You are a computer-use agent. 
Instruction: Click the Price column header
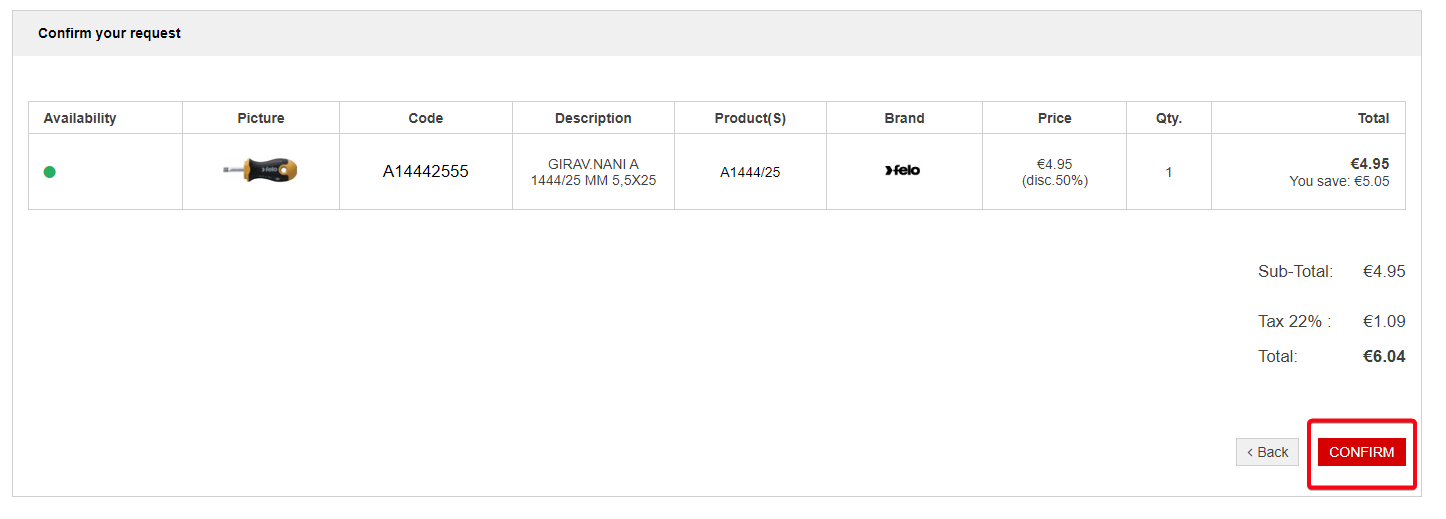coord(1055,118)
